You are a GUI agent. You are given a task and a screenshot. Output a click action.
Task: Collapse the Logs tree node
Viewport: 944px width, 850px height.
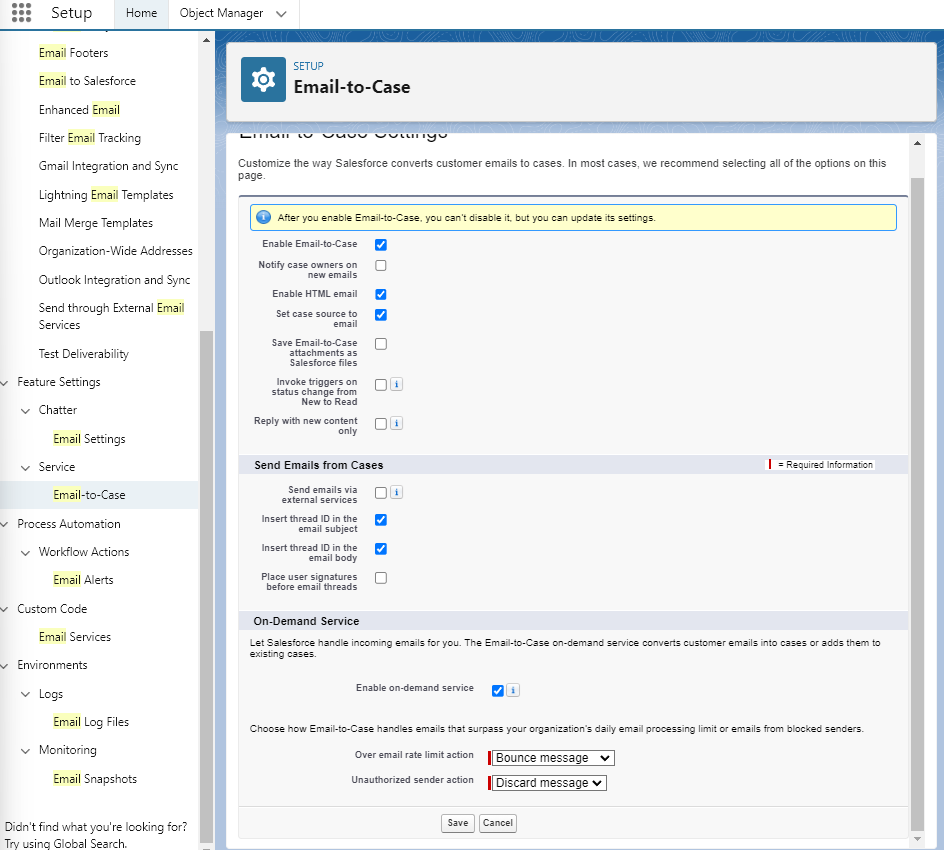tap(25, 694)
